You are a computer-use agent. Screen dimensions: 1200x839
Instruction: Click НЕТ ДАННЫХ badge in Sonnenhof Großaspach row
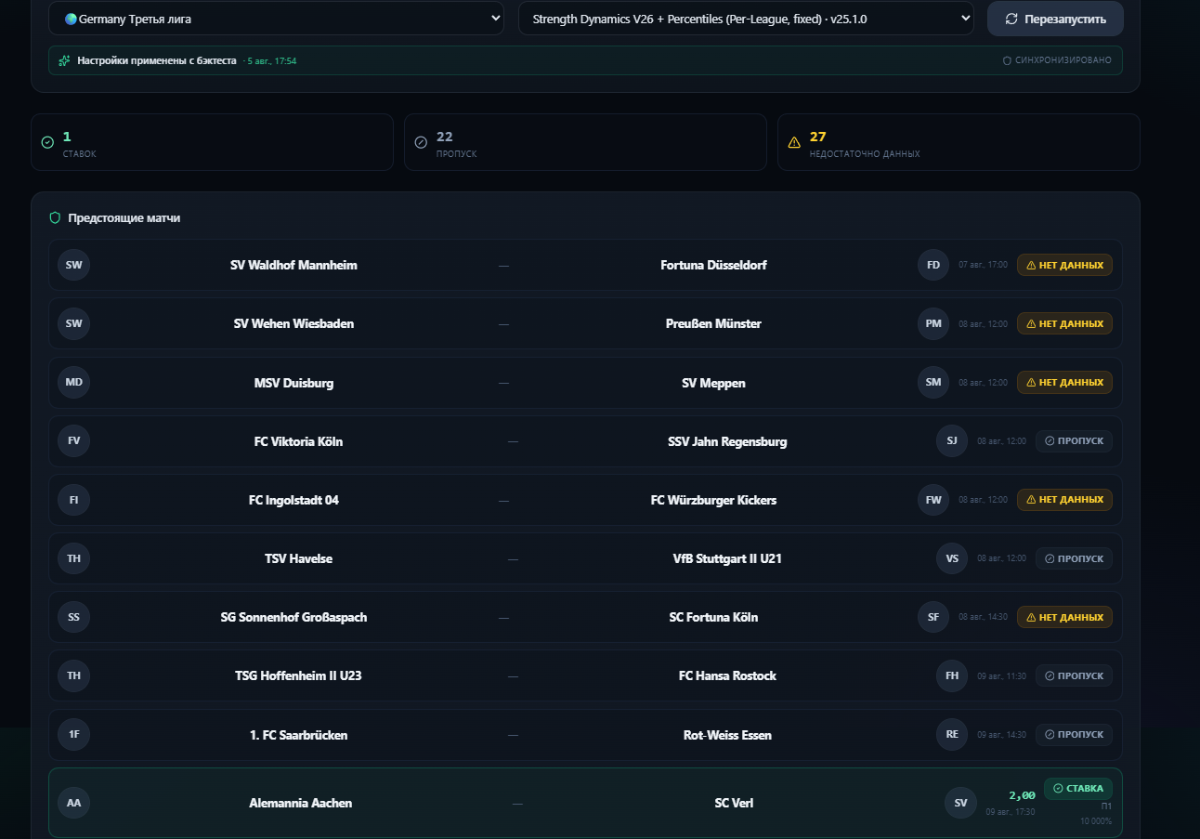[x=1065, y=617]
